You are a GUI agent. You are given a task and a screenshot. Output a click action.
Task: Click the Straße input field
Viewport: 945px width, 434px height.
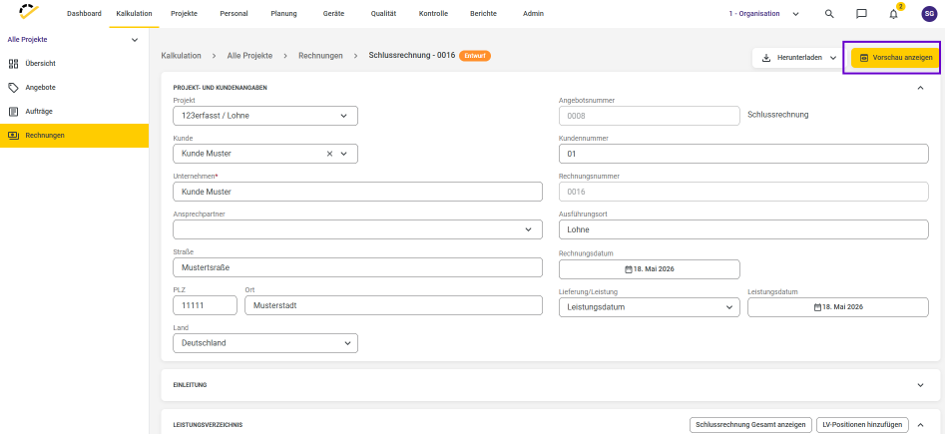(357, 268)
